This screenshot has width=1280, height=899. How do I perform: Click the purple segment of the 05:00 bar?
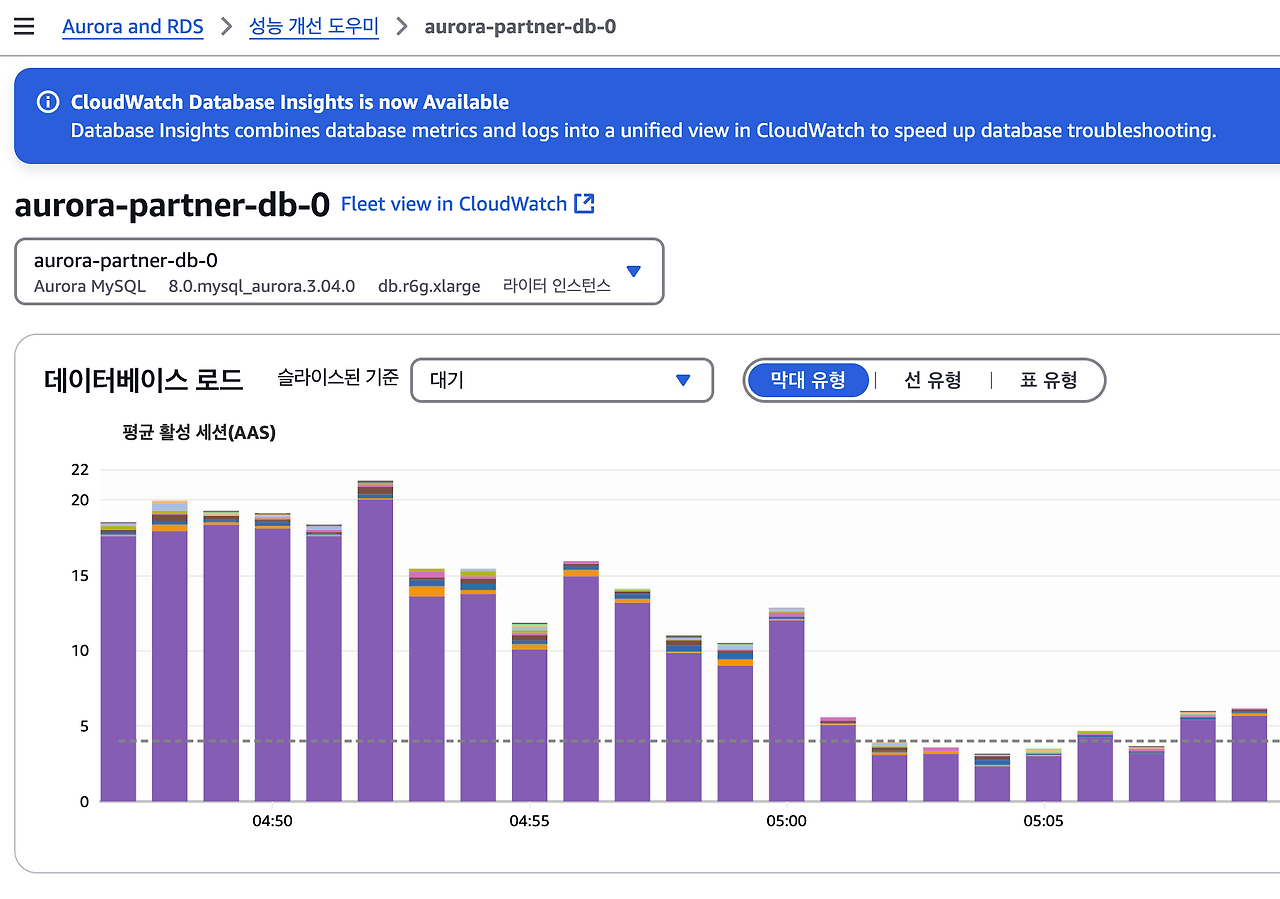(x=786, y=700)
